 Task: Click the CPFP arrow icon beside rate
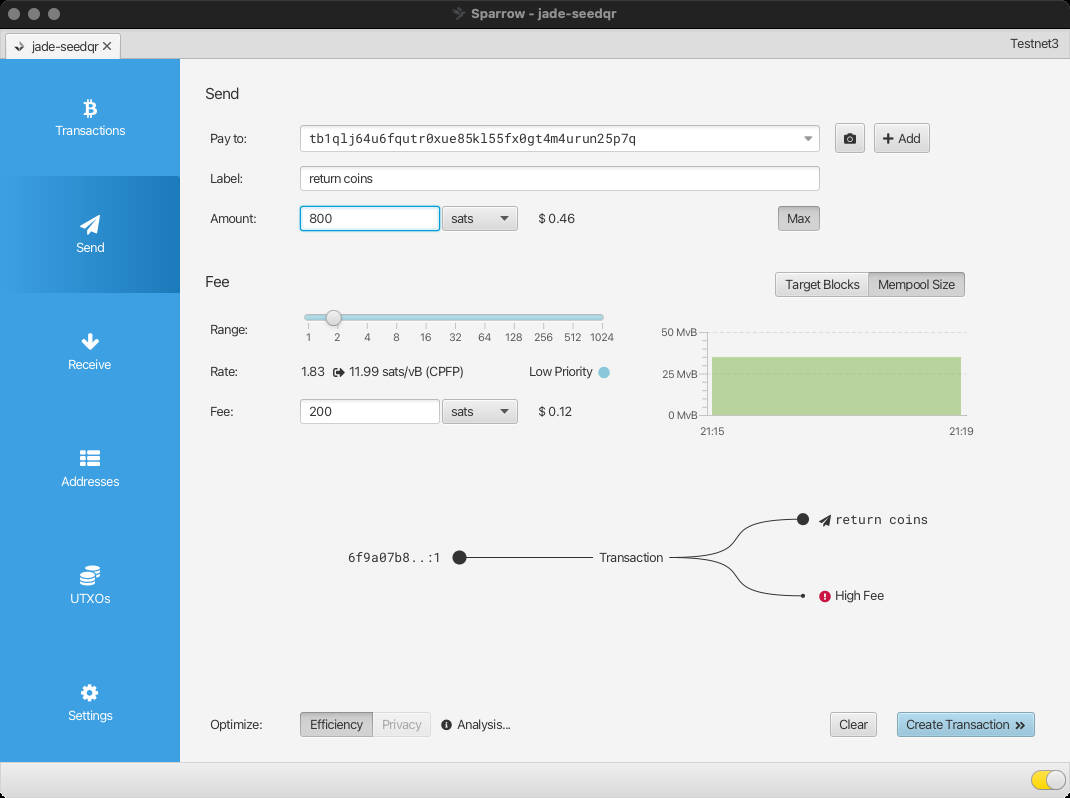[x=338, y=372]
